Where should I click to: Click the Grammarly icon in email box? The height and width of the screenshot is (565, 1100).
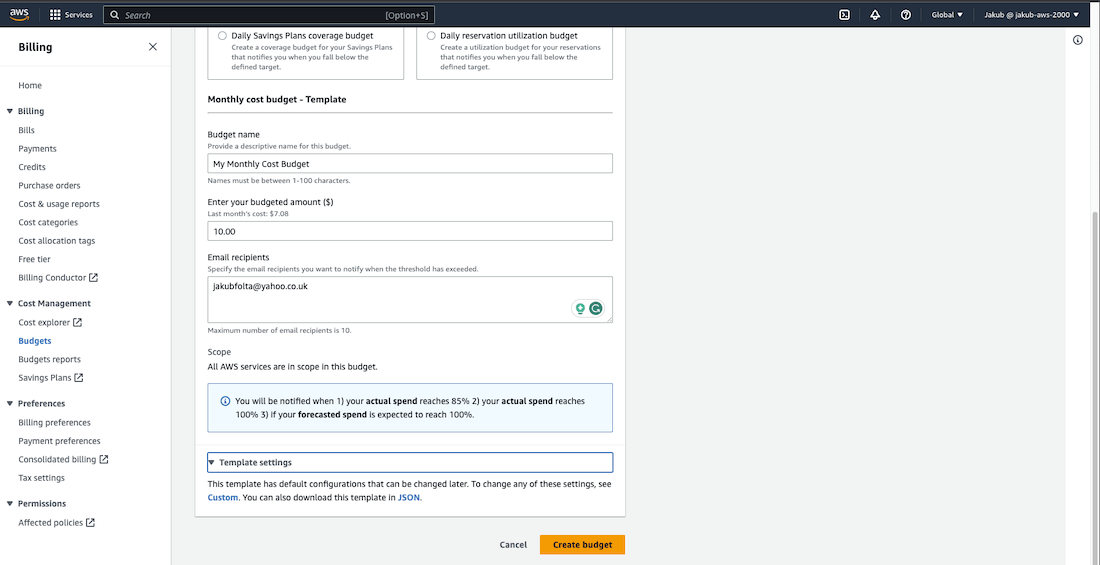[596, 308]
